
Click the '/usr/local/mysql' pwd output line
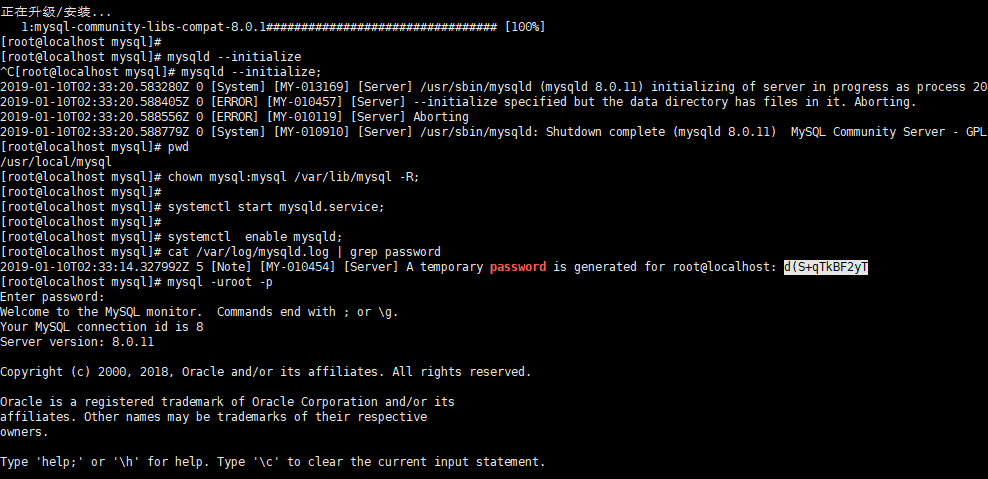[x=56, y=162]
